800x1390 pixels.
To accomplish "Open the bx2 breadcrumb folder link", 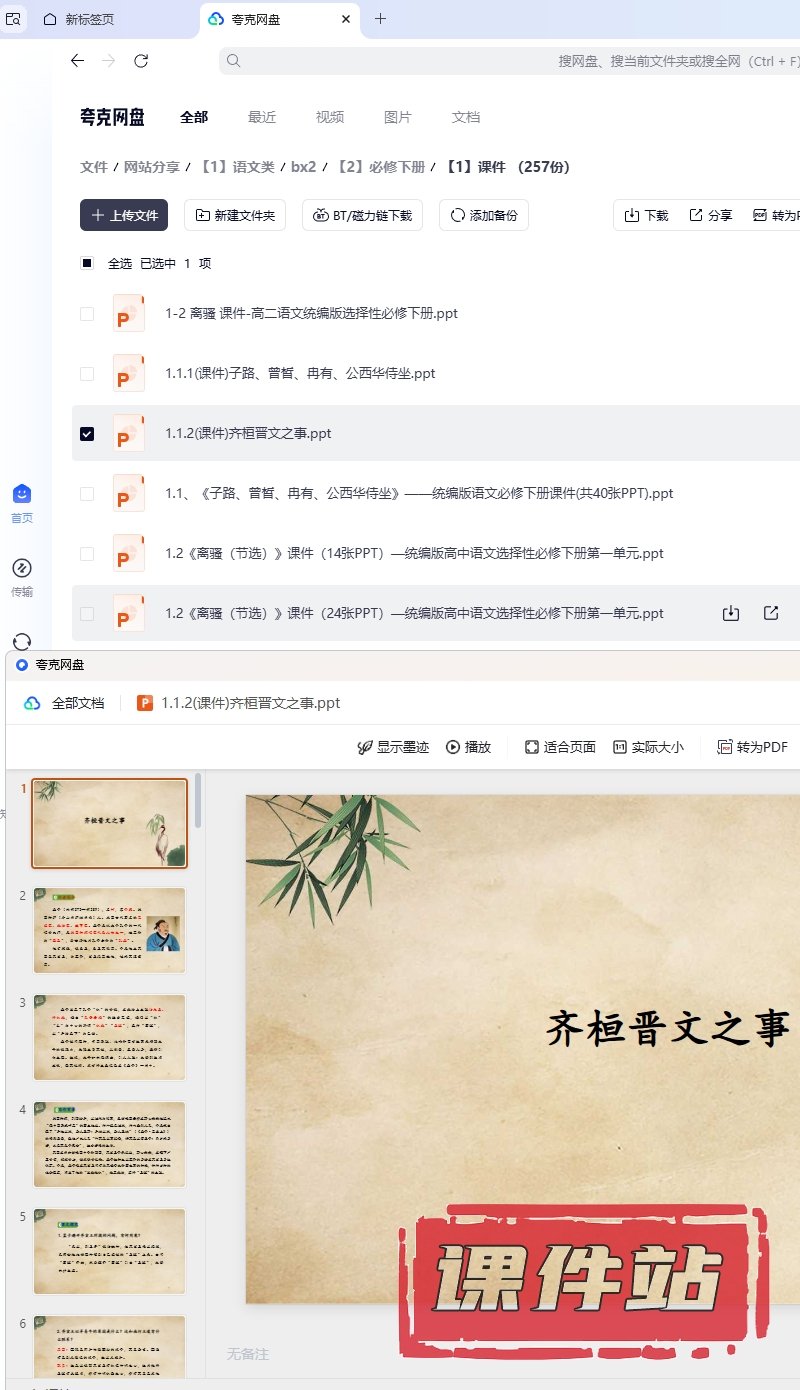I will point(304,167).
